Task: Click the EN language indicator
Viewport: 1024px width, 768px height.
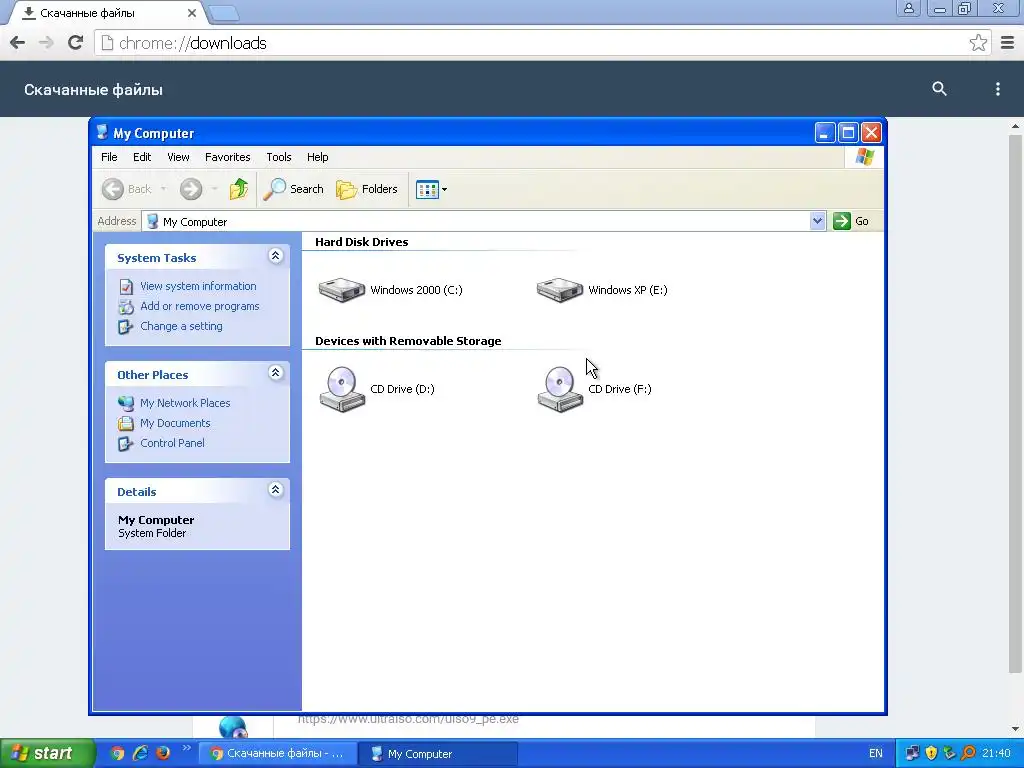Action: click(x=875, y=754)
